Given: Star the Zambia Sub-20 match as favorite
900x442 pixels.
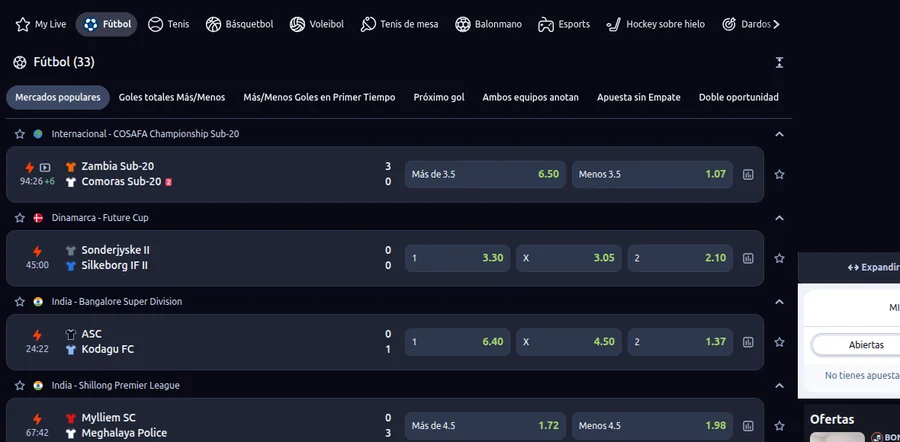Looking at the screenshot, I should (x=779, y=175).
